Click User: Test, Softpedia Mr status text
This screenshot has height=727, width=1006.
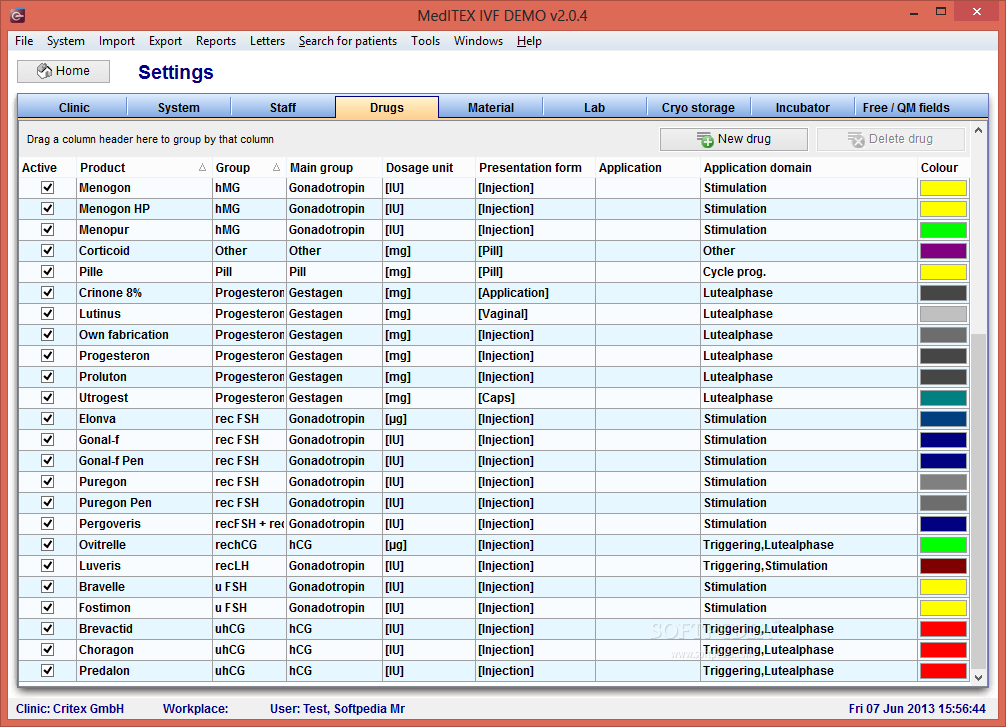337,708
